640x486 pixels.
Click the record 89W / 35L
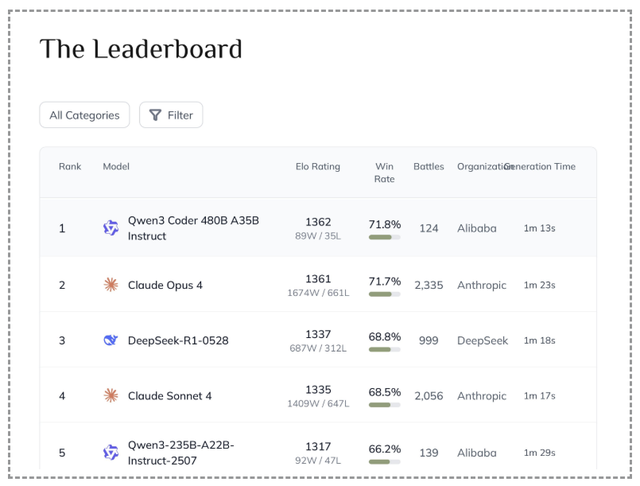[318, 236]
